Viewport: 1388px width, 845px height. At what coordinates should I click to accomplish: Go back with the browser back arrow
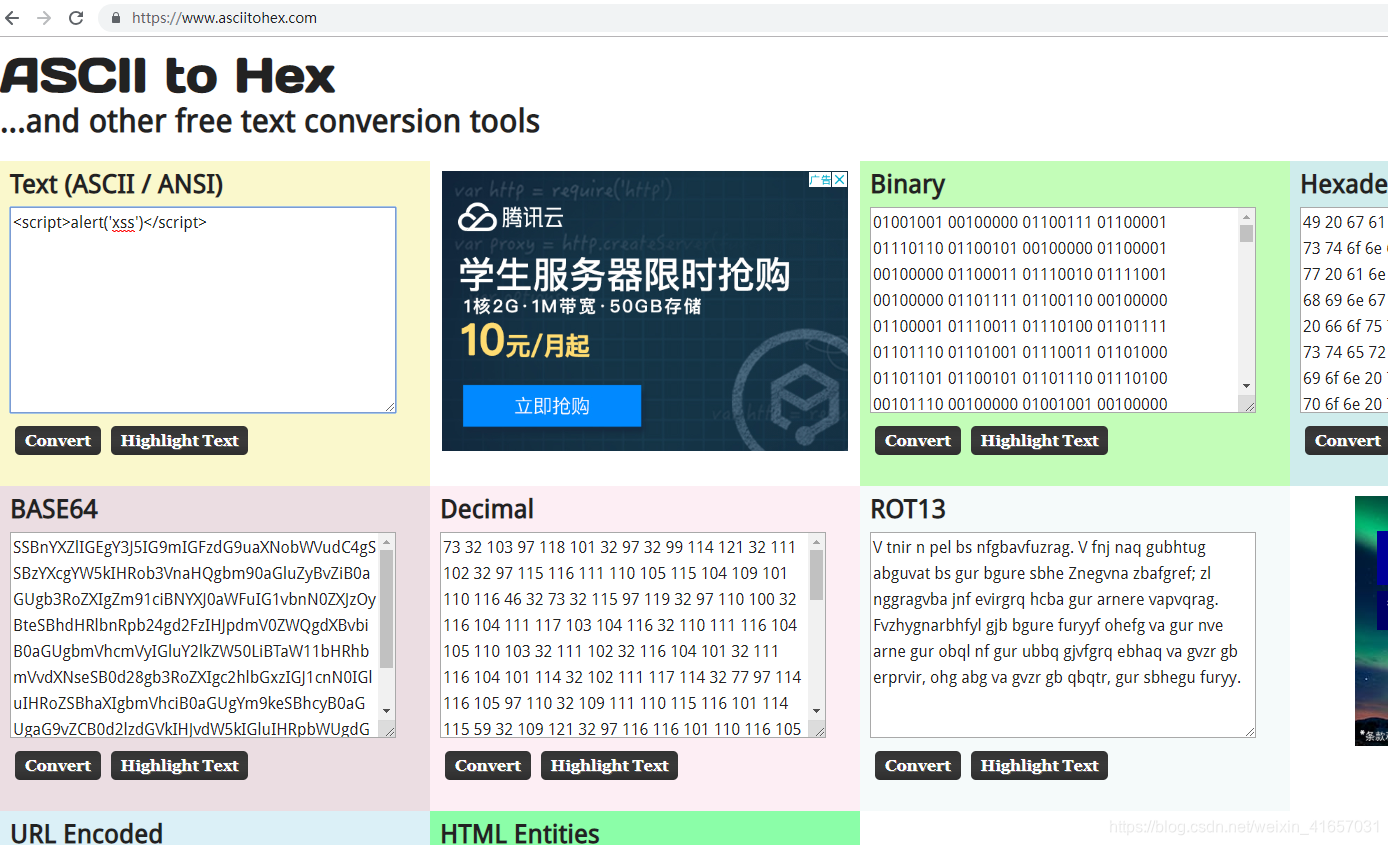(x=13, y=18)
